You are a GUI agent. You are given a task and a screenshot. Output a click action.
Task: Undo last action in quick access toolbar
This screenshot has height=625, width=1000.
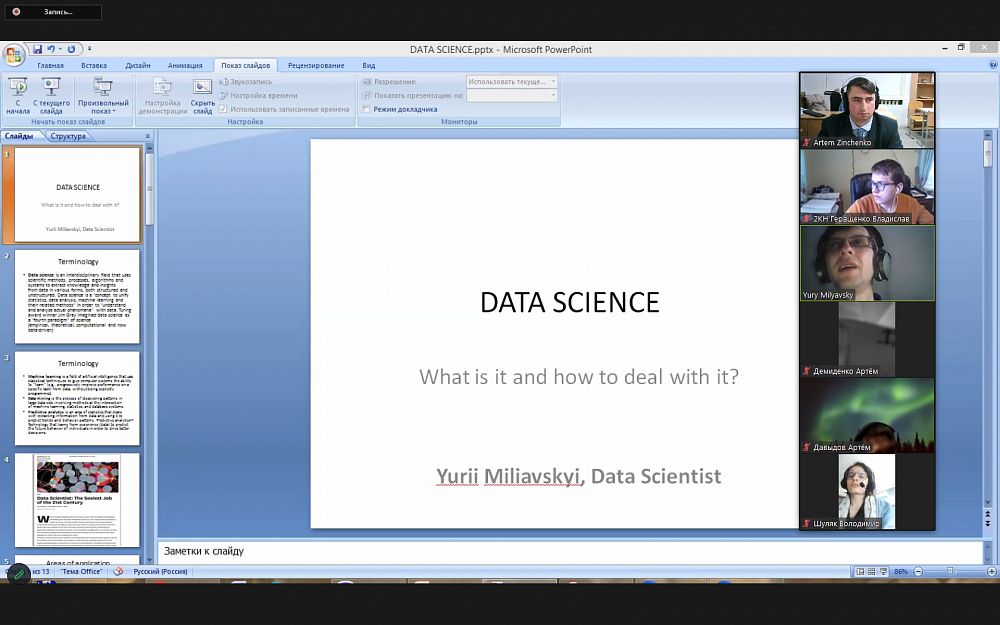tap(51, 49)
